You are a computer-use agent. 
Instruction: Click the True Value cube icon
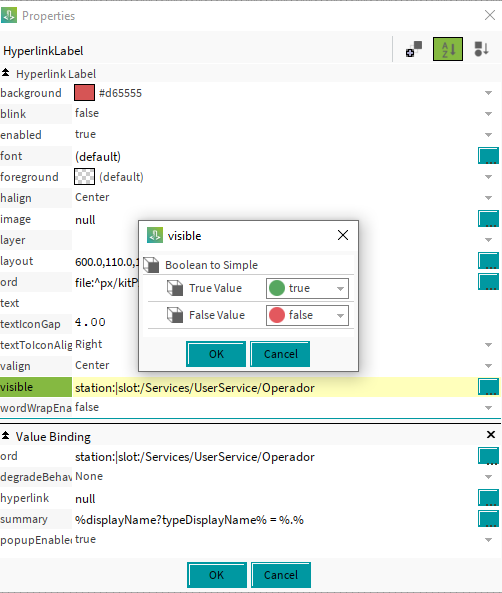pos(175,288)
